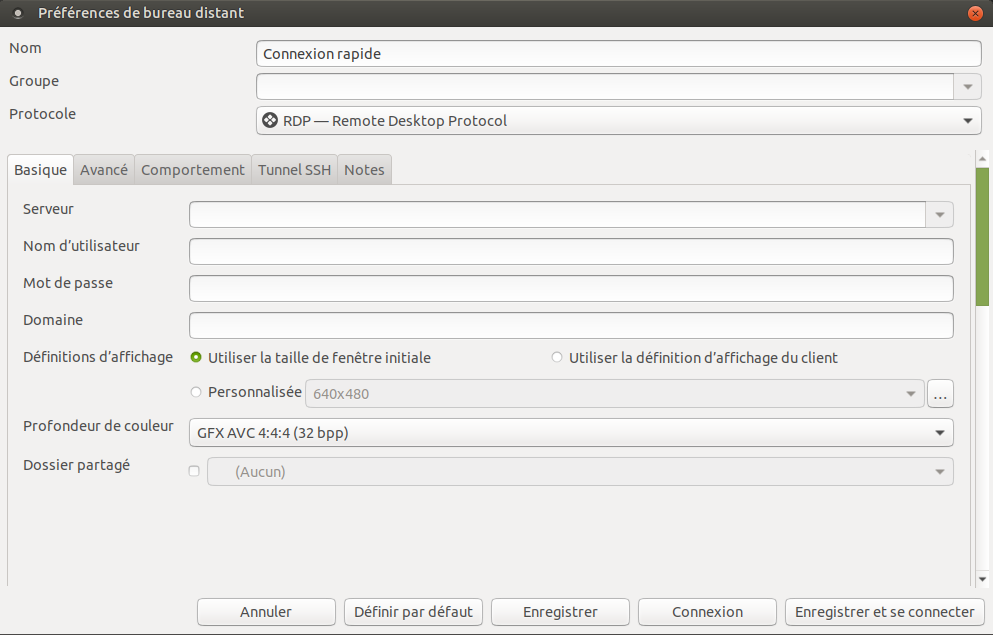Open custom resolution editor ellipsis button
The width and height of the screenshot is (993, 635).
click(x=940, y=394)
